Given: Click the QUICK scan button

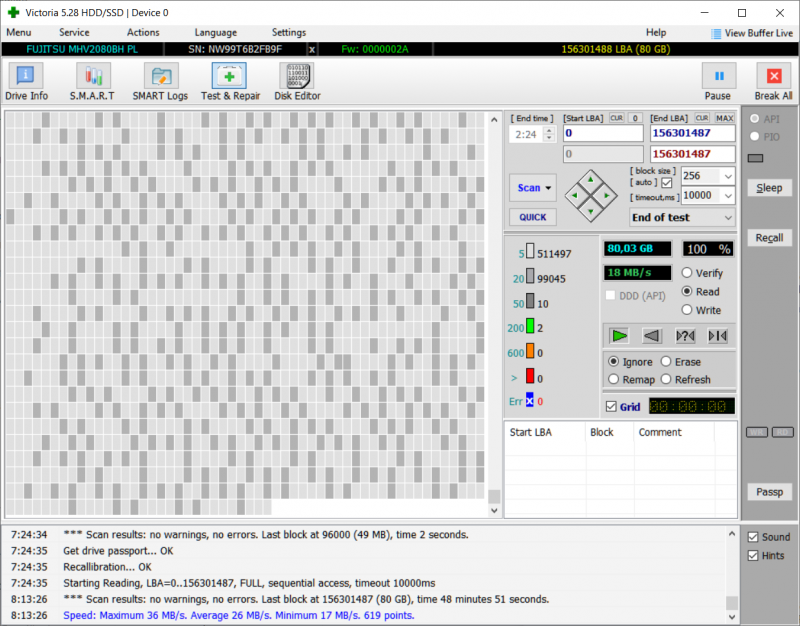Looking at the screenshot, I should (x=533, y=217).
